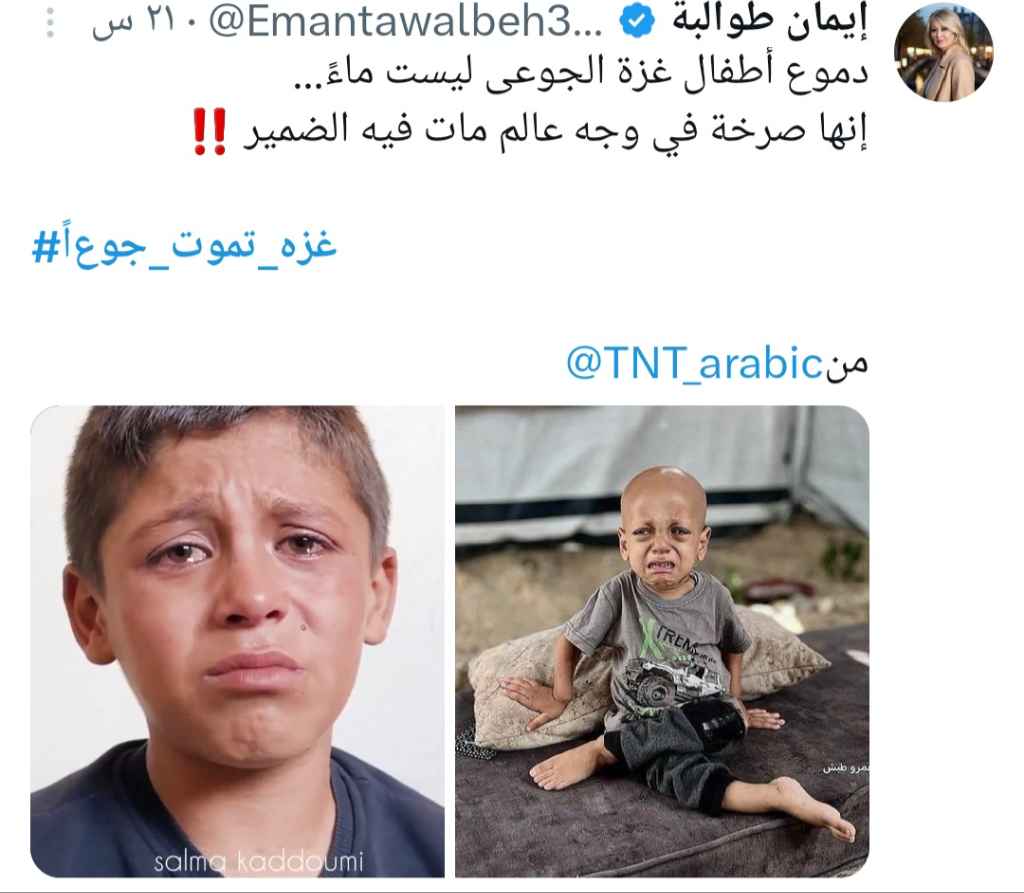
Task: Open the @Emantawalbeh3 handle link
Action: pos(406,23)
